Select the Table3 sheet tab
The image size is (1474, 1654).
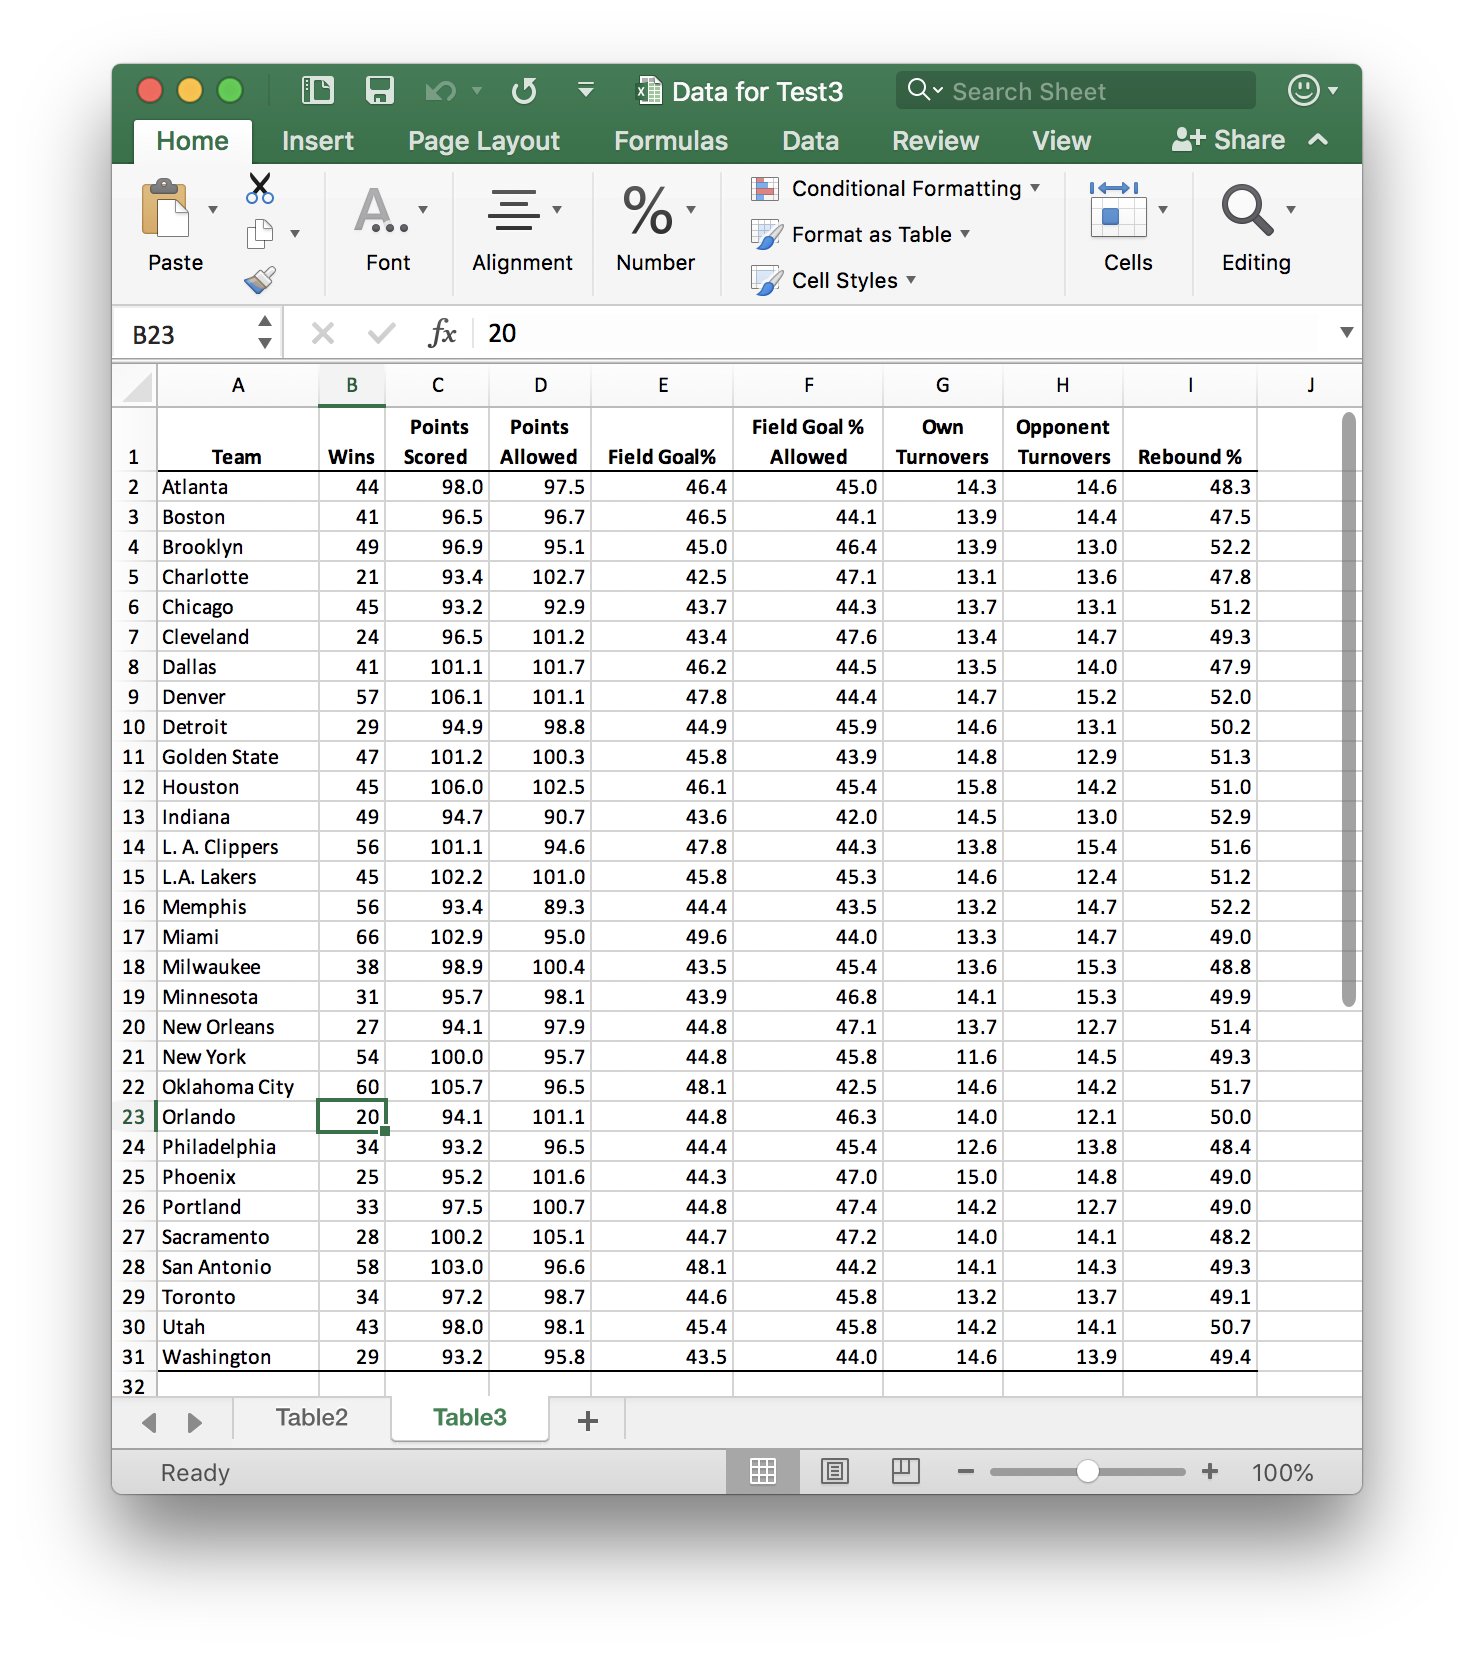[470, 1417]
